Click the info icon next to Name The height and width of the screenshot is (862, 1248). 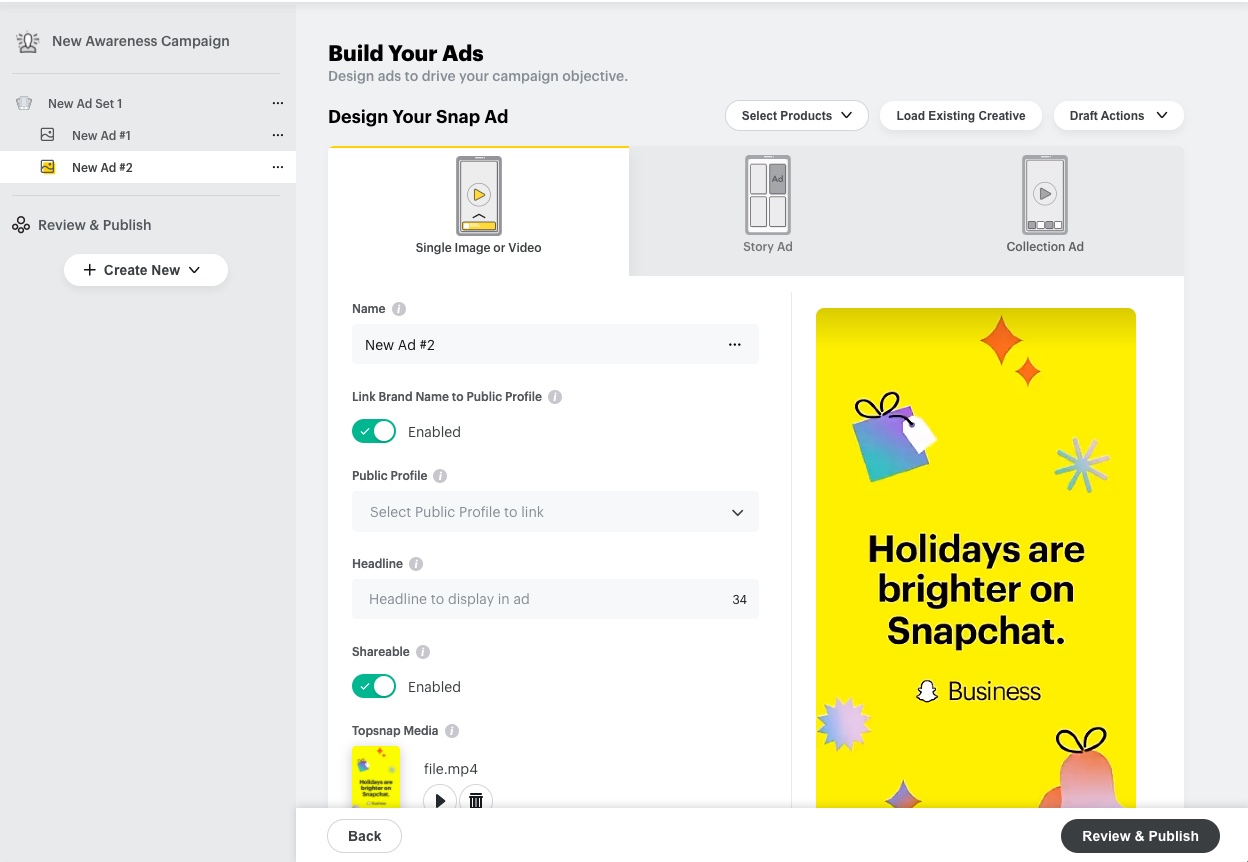399,309
